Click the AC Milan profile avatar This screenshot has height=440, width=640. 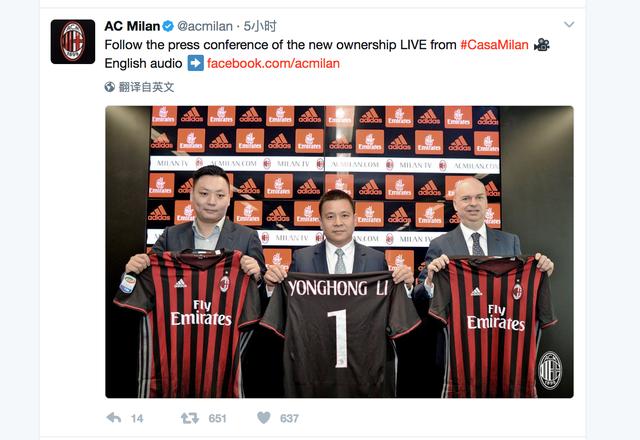(x=73, y=42)
